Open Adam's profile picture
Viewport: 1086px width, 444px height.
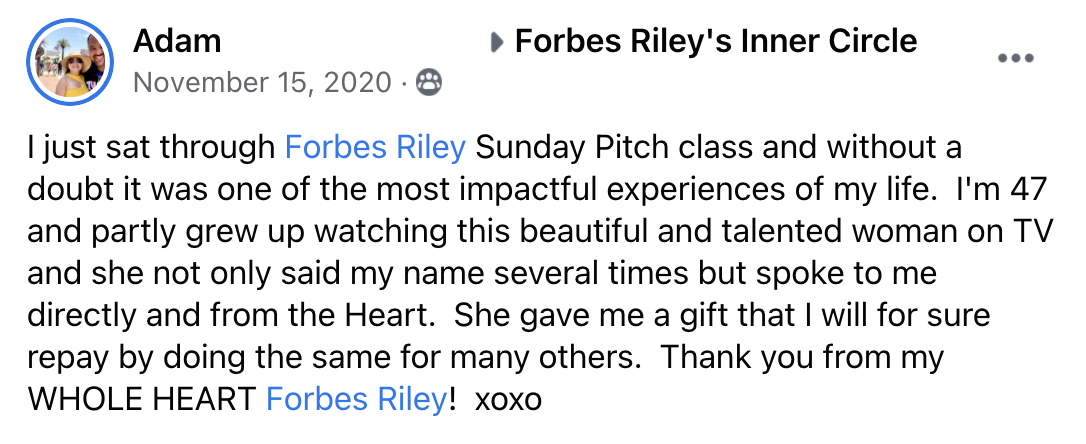pos(70,62)
